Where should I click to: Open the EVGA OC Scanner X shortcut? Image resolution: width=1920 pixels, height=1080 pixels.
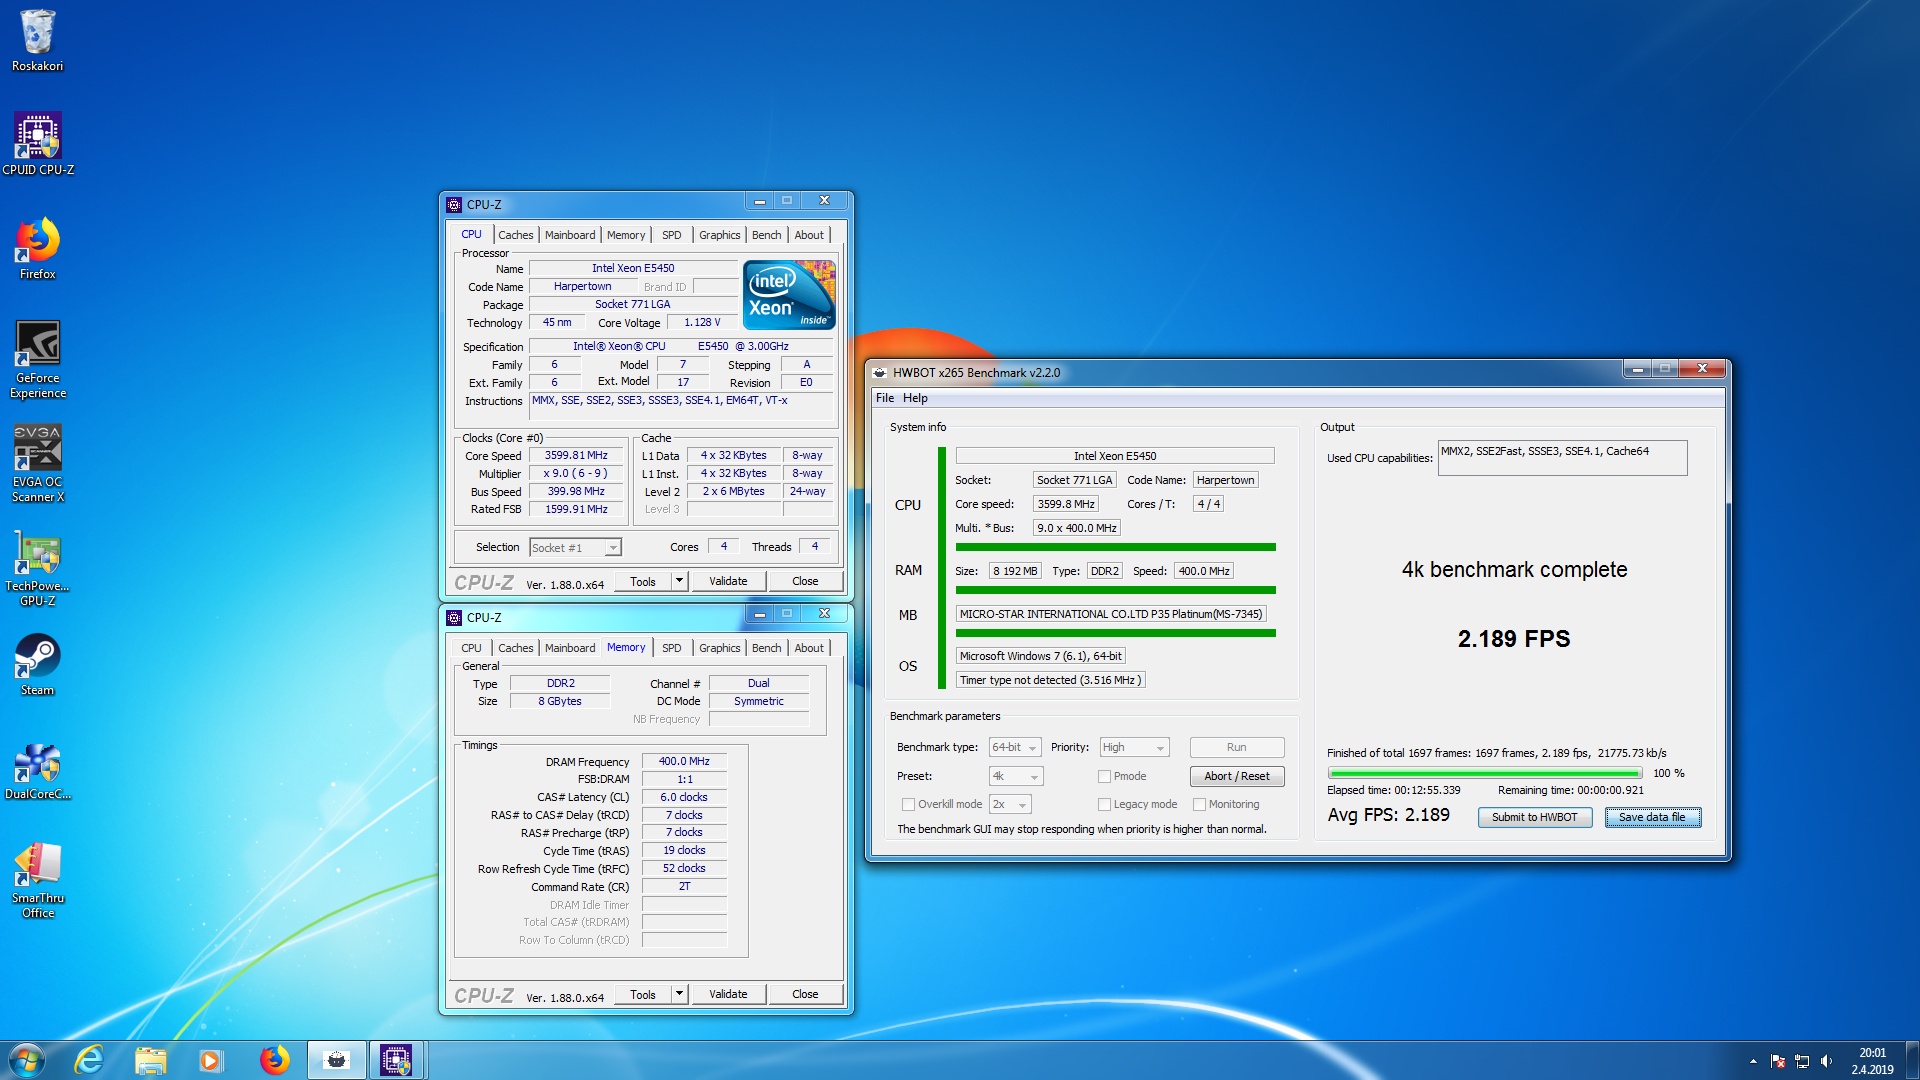click(38, 464)
